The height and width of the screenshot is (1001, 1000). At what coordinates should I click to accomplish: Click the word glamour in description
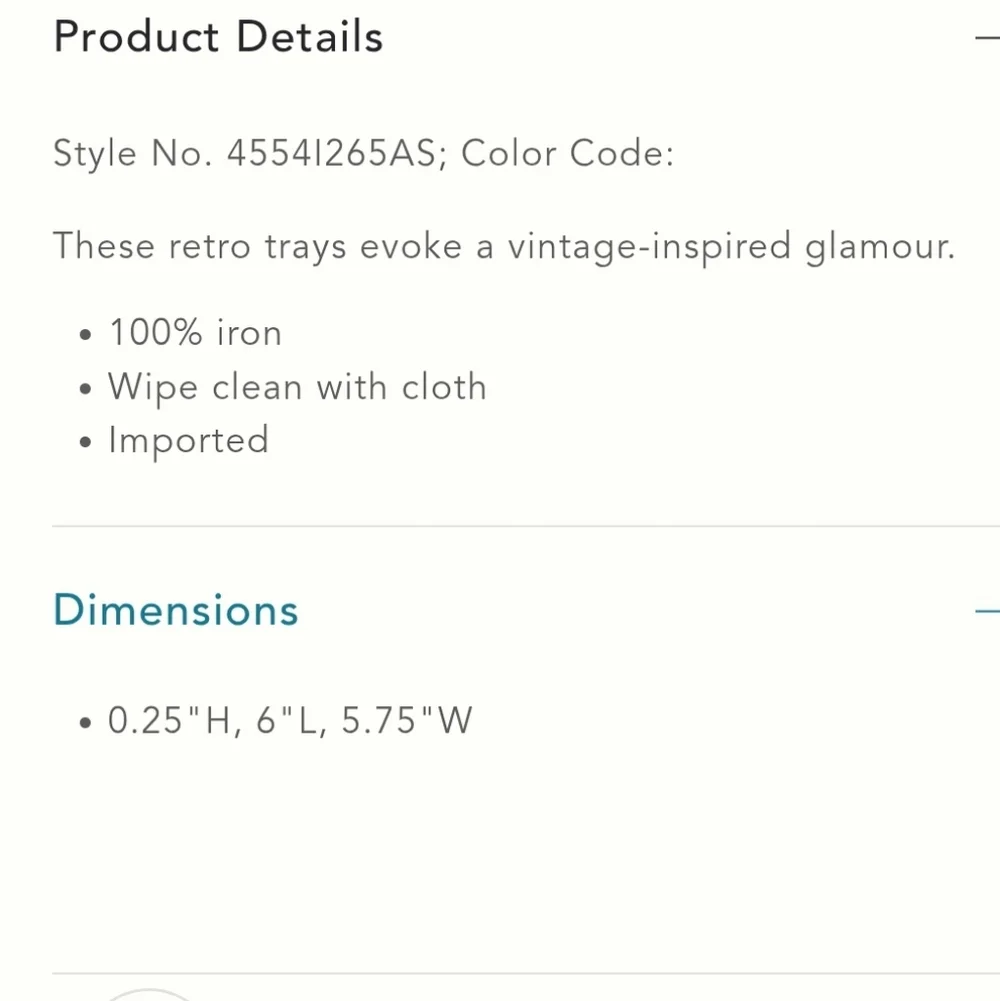tap(879, 247)
